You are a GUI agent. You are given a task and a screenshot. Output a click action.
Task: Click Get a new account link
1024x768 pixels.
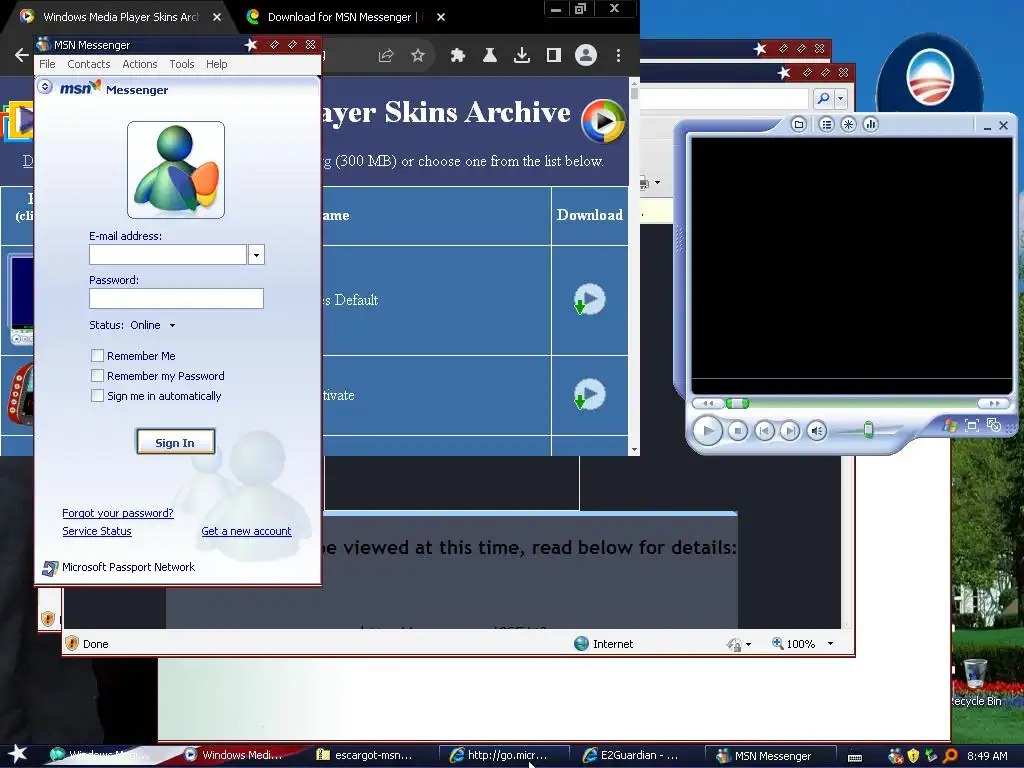[x=246, y=531]
